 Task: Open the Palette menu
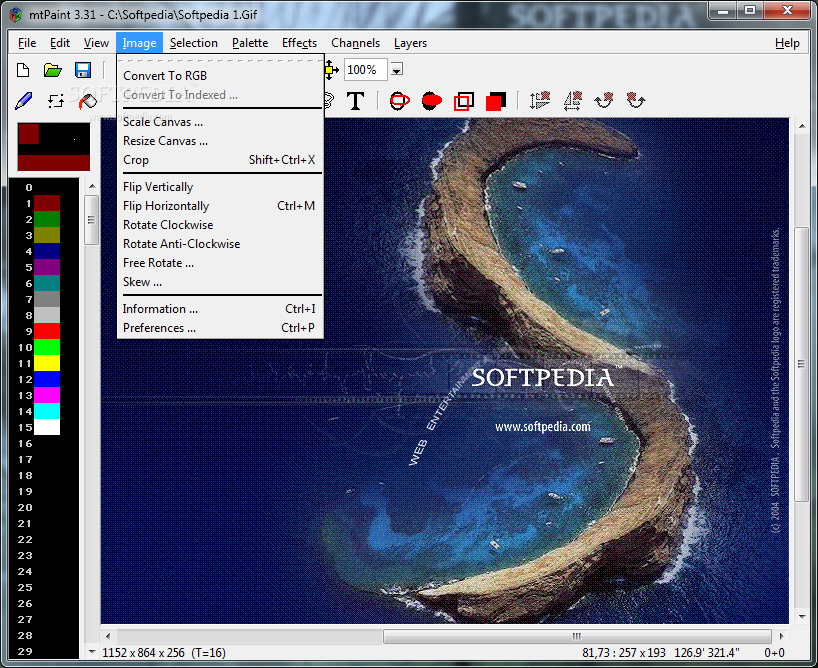[250, 43]
